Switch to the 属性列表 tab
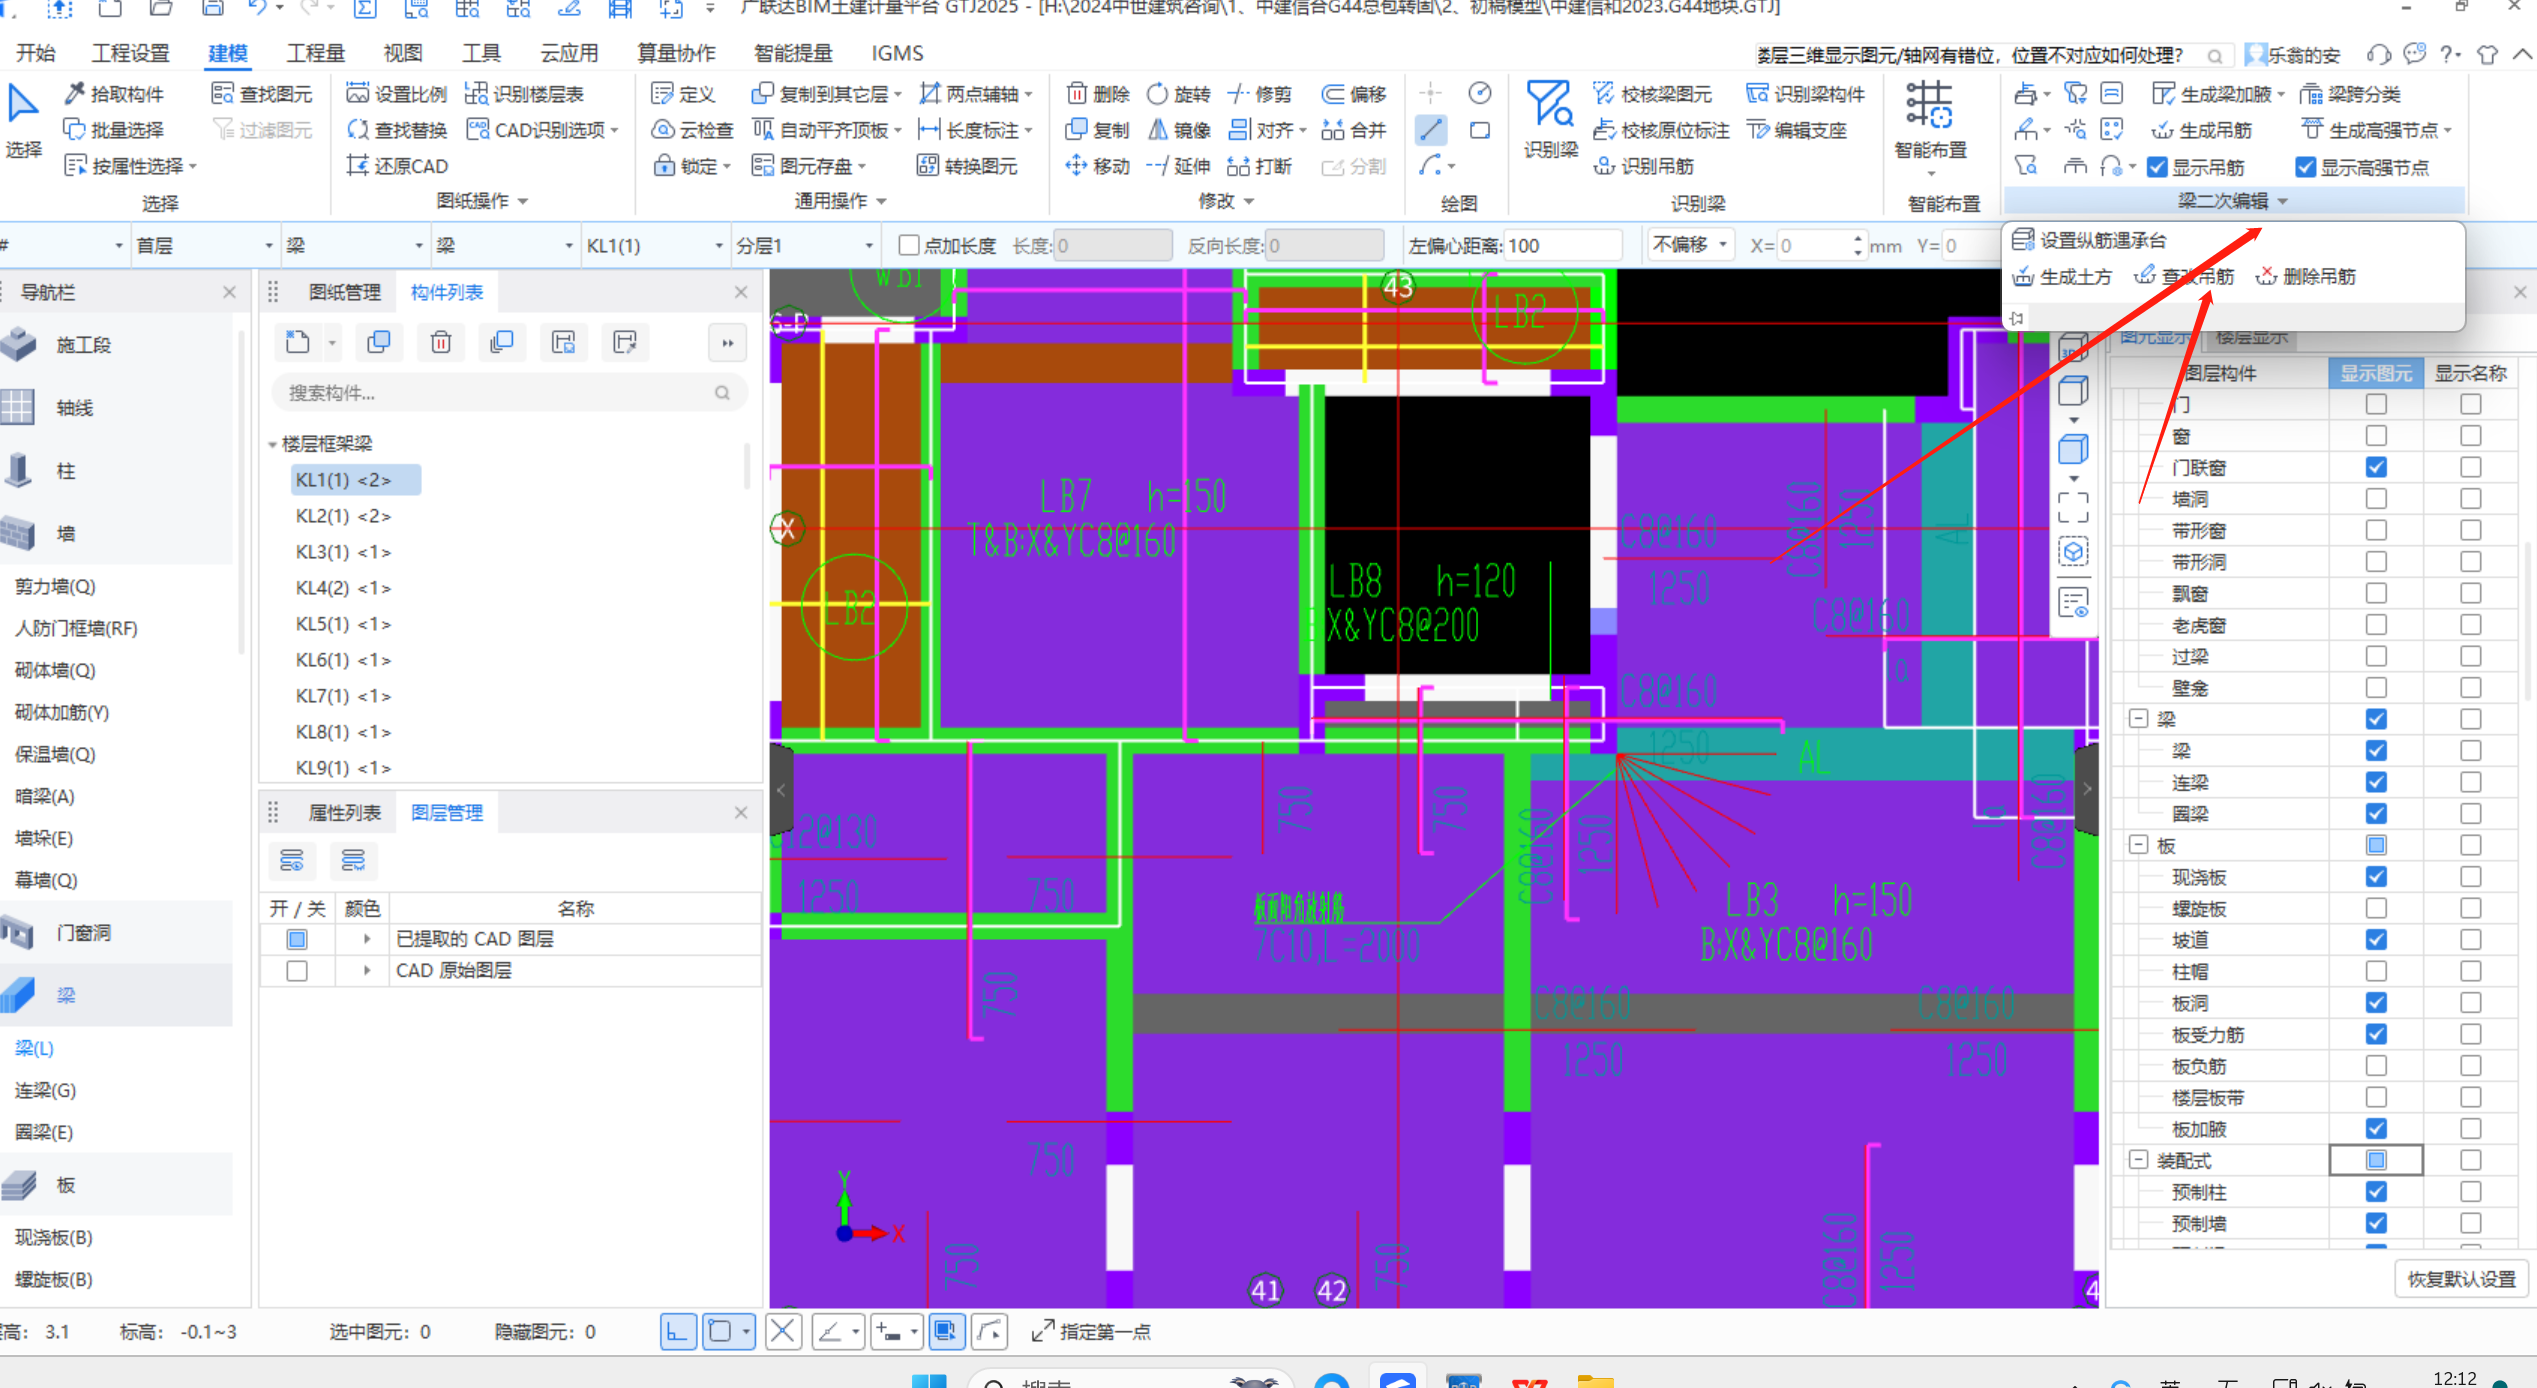The width and height of the screenshot is (2537, 1388). [344, 812]
